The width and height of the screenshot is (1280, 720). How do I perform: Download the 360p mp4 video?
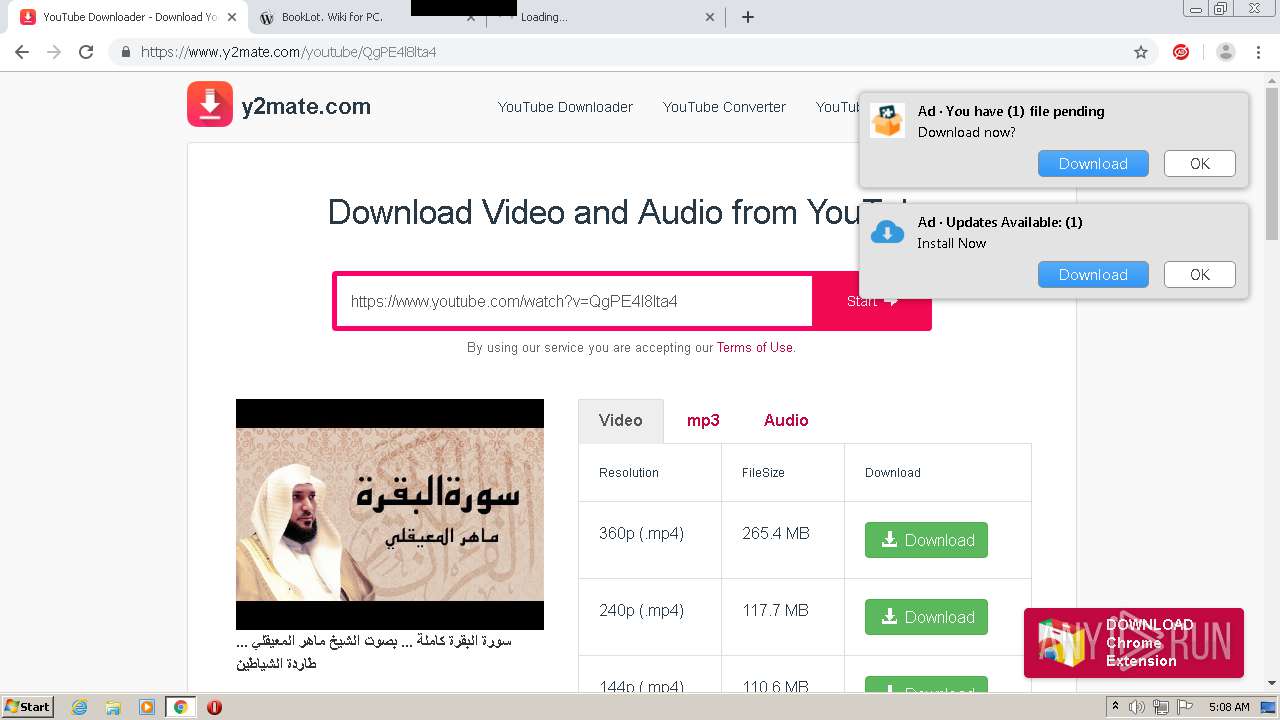click(x=926, y=540)
